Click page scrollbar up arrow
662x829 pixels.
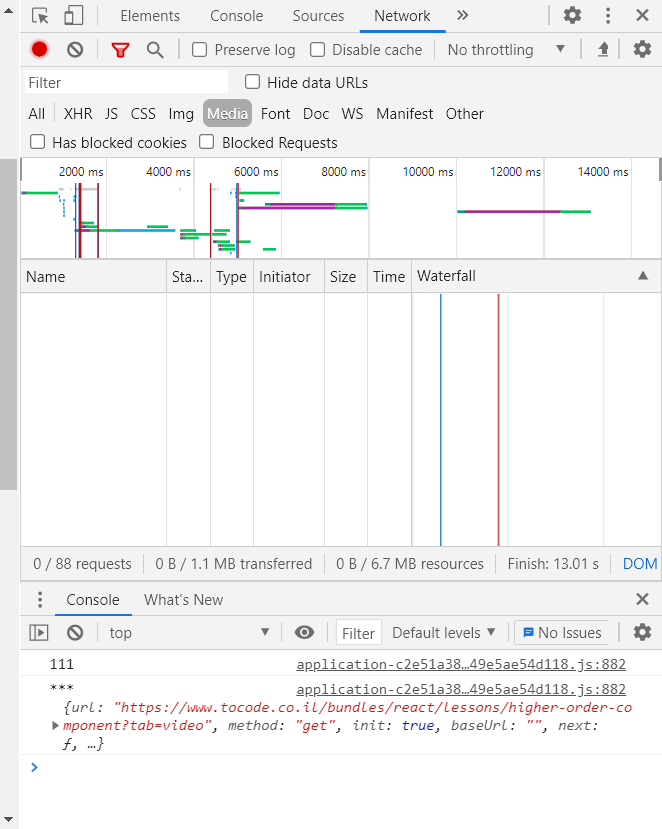(8, 10)
